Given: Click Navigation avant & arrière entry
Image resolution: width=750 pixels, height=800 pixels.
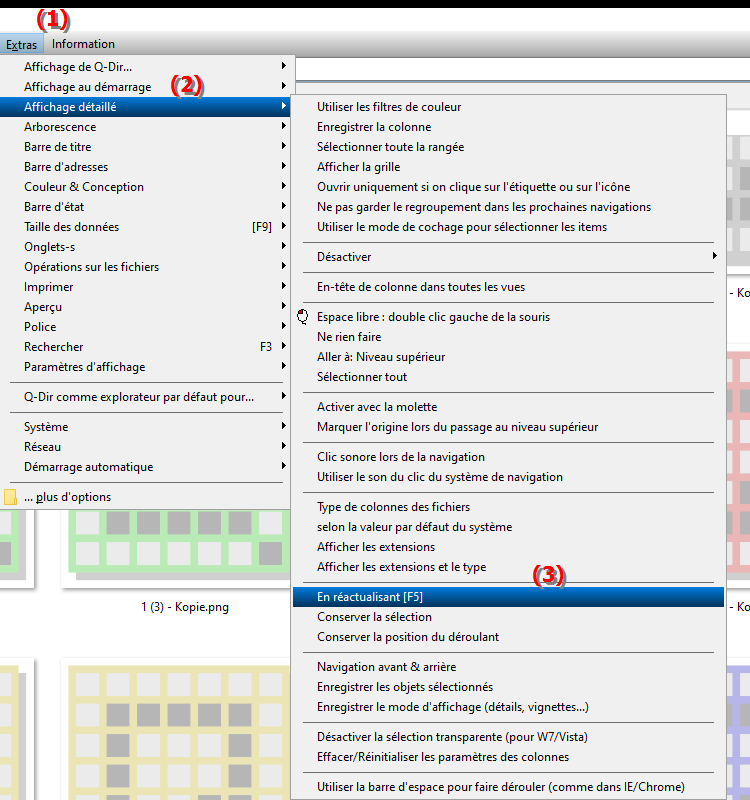Looking at the screenshot, I should click(508, 667).
